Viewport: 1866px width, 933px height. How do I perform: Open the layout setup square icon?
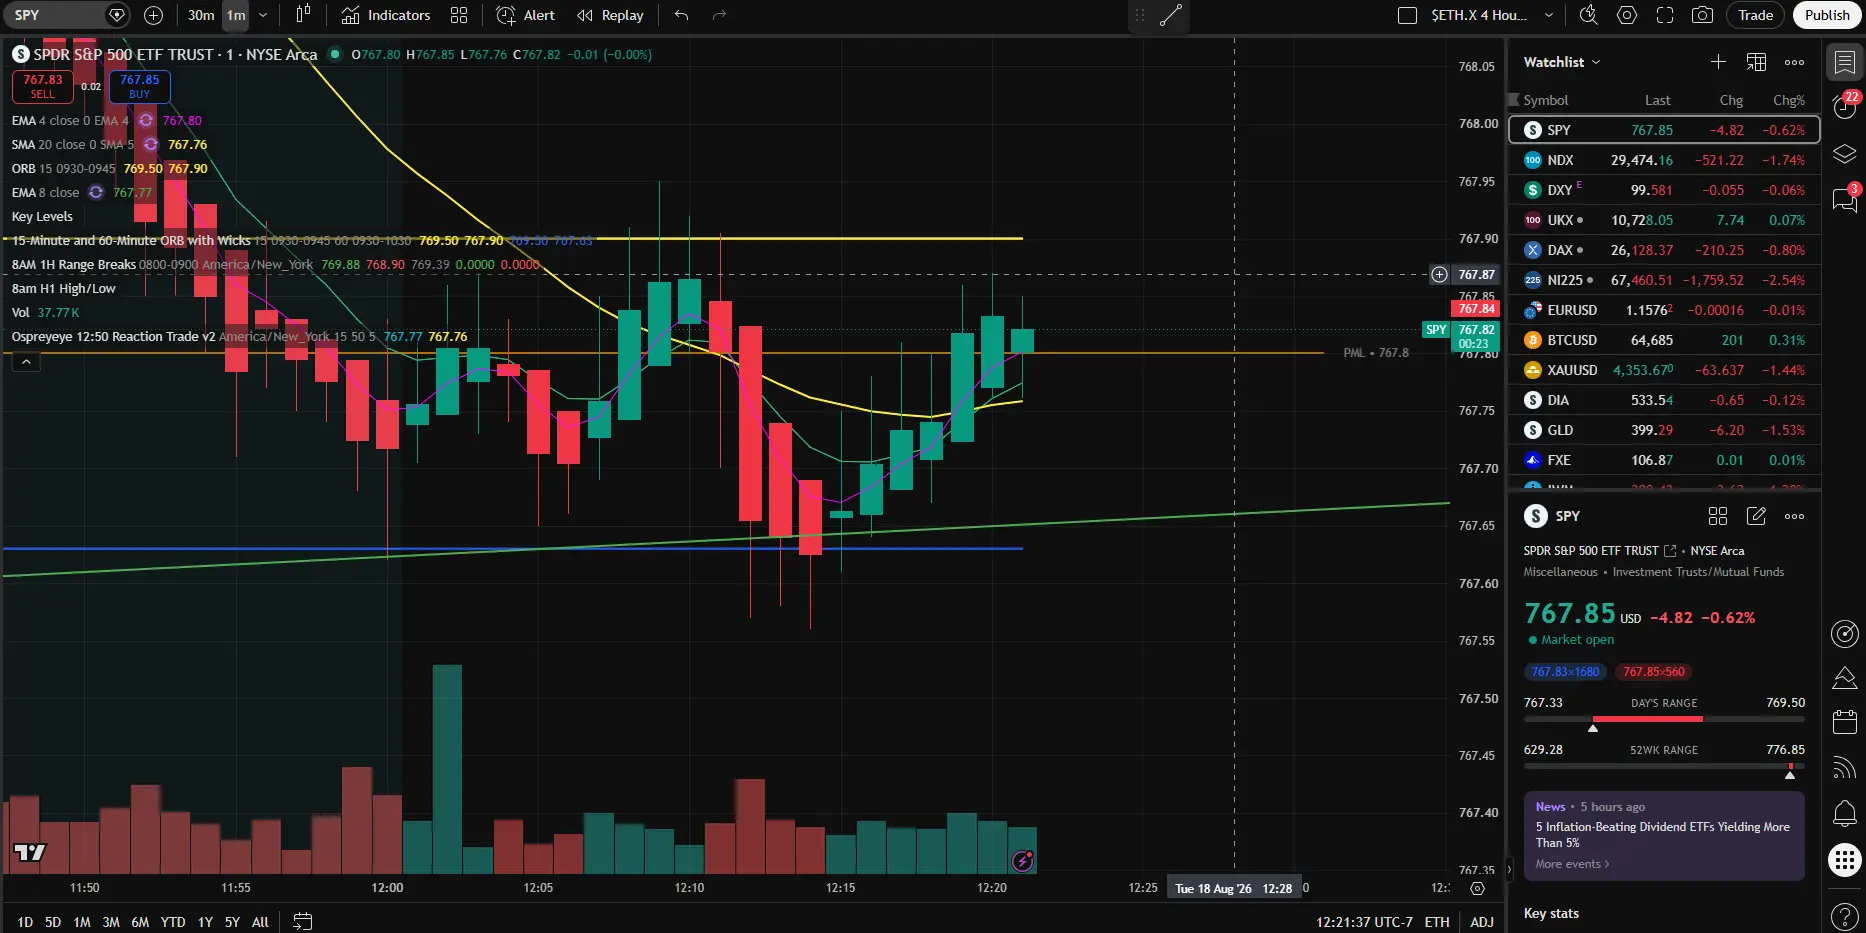click(x=1407, y=15)
